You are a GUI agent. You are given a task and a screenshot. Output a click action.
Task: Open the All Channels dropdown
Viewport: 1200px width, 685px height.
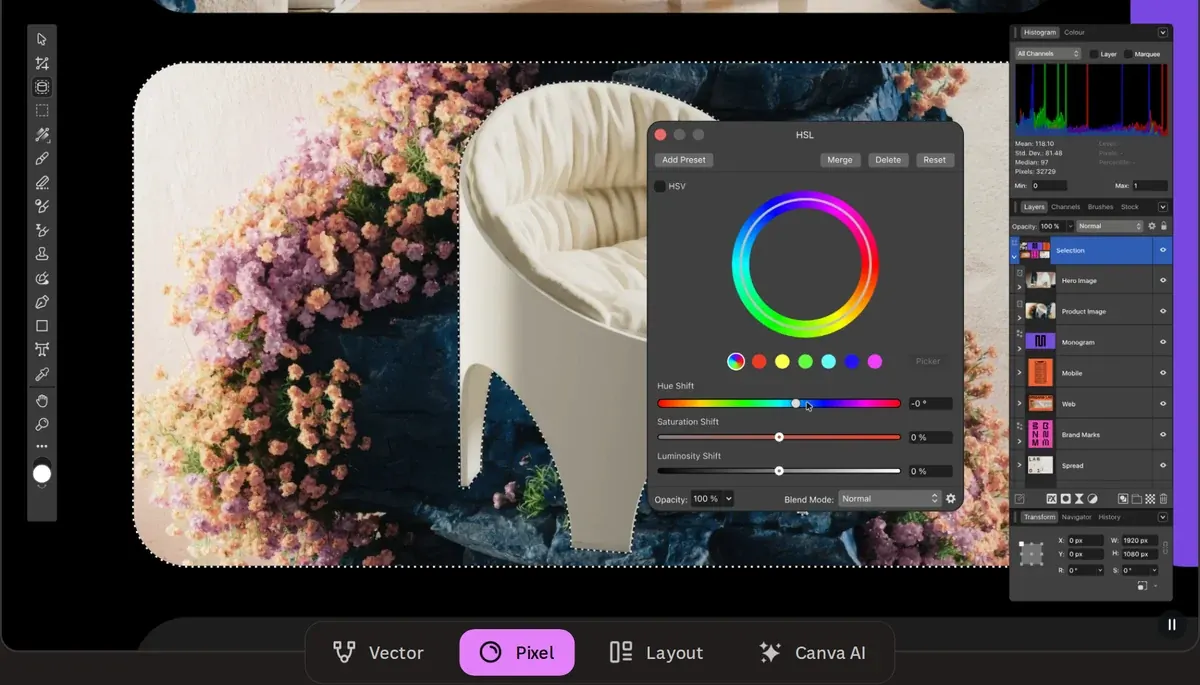pyautogui.click(x=1048, y=54)
